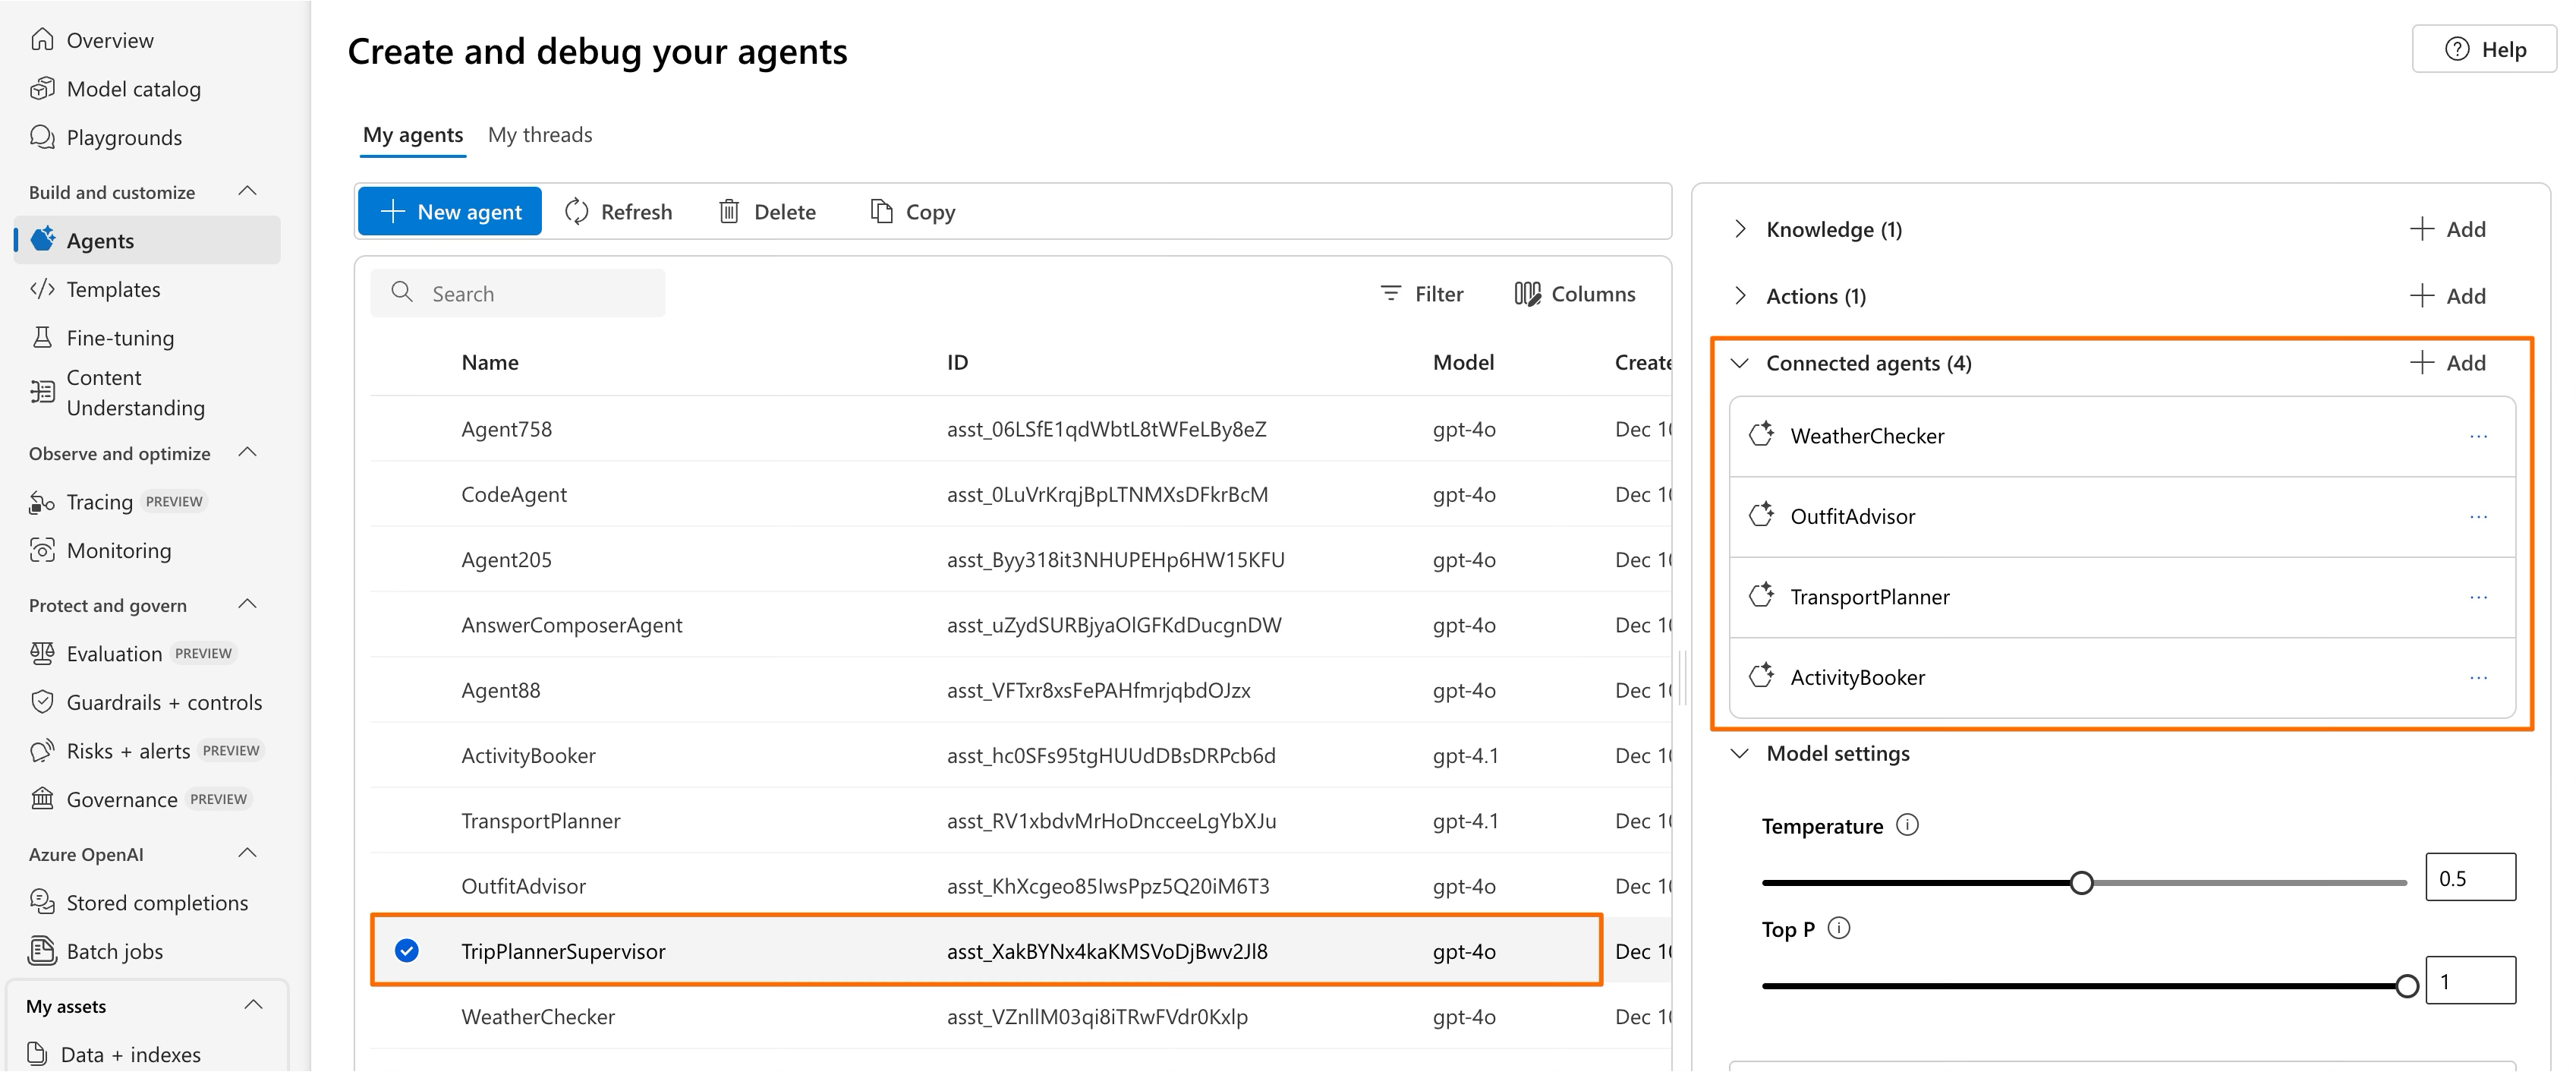Add a Knowledge source
Viewport: 2576px width, 1072px height.
(2447, 229)
